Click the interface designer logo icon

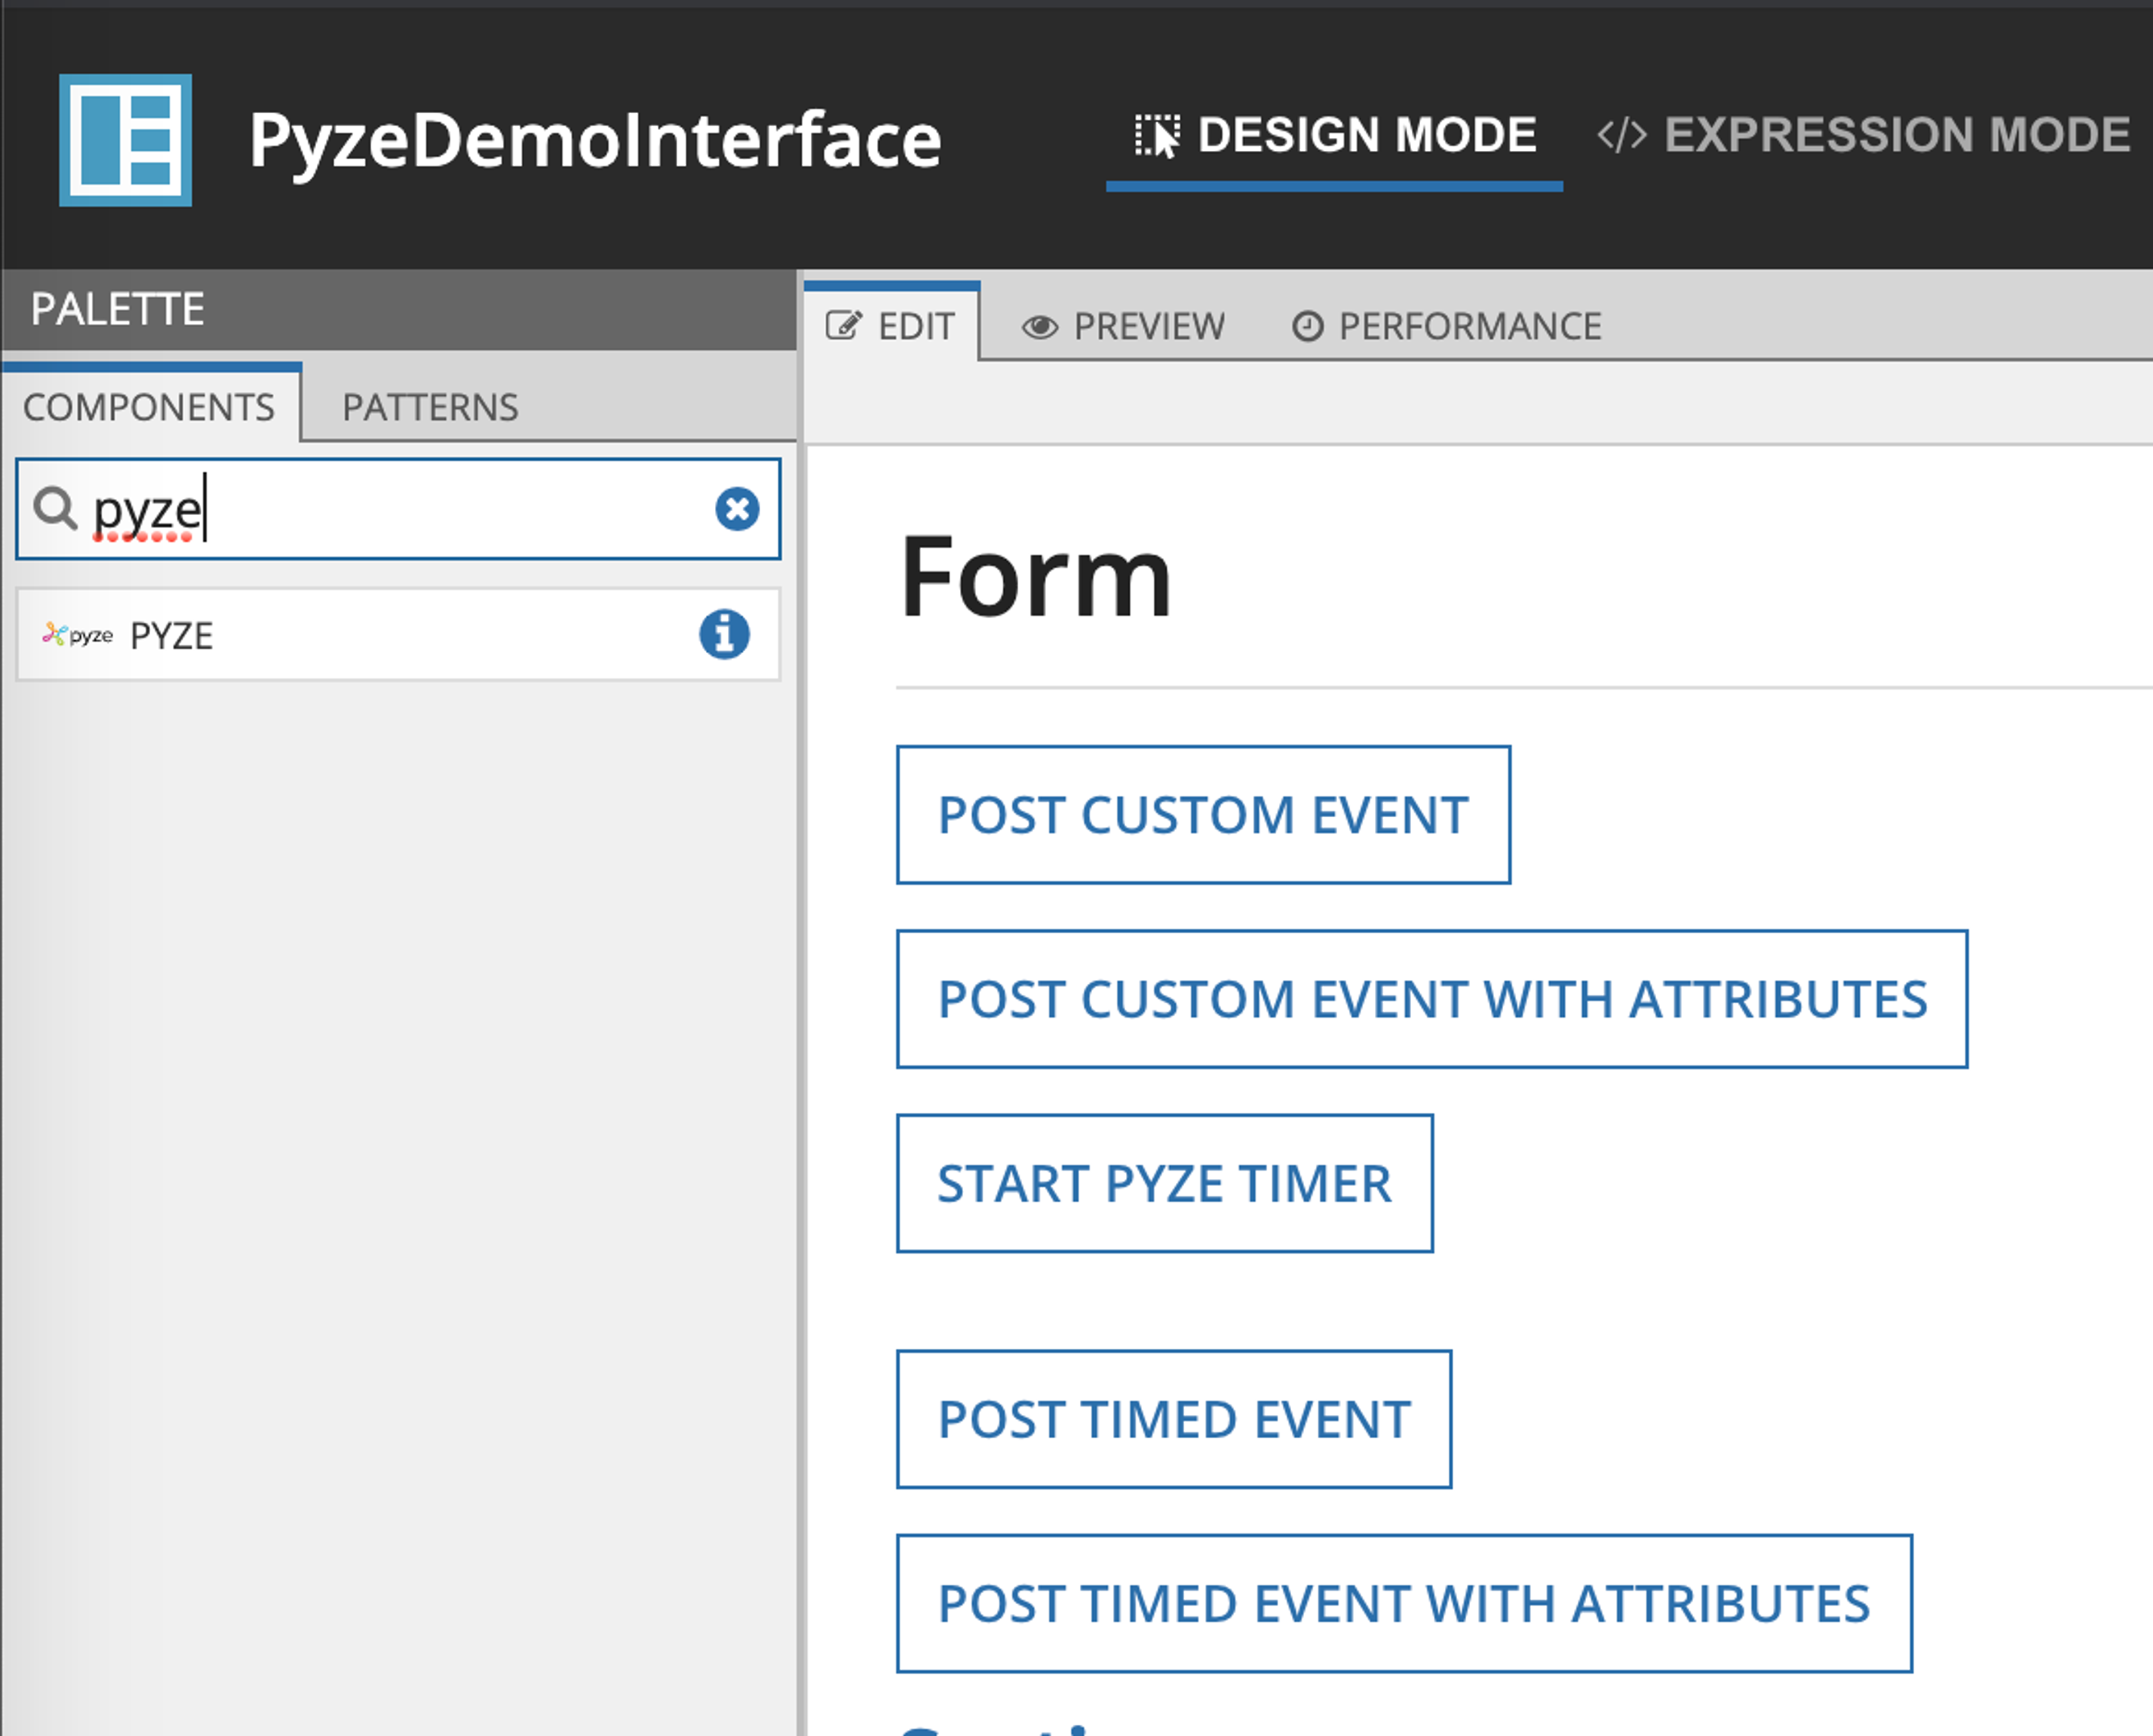tap(125, 140)
